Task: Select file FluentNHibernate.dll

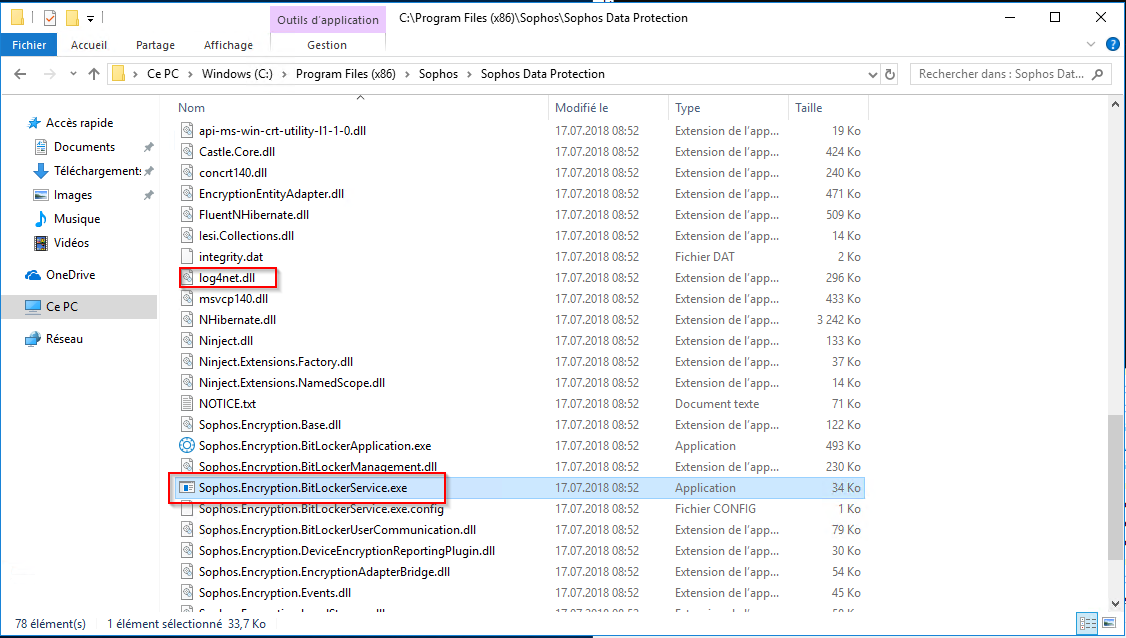Action: pyautogui.click(x=253, y=215)
